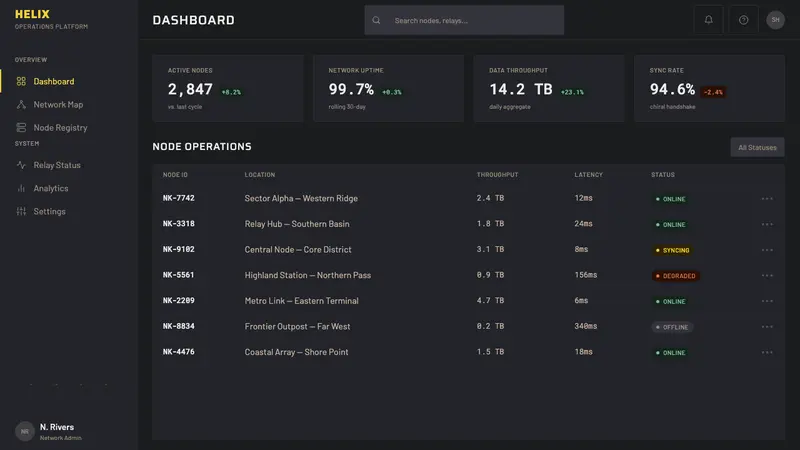800x450 pixels.
Task: Click Metro Link — Eastern Terminal location
Action: tap(302, 301)
